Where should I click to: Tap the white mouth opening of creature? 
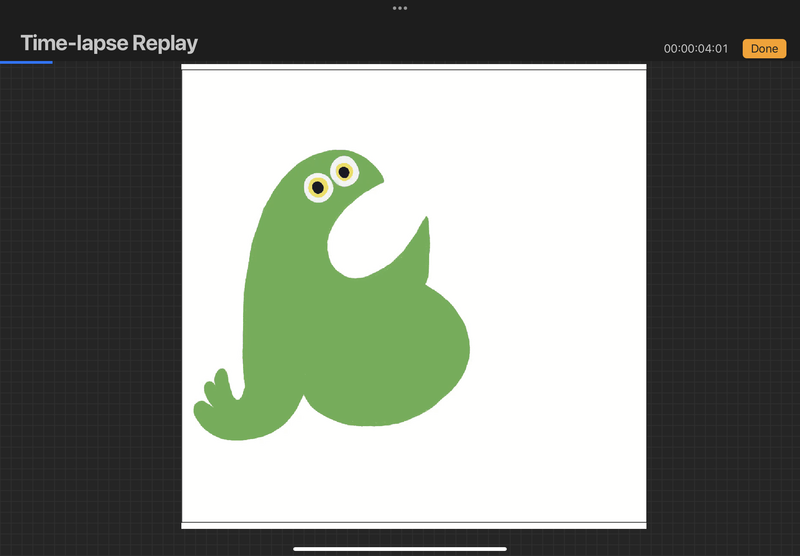click(x=365, y=235)
